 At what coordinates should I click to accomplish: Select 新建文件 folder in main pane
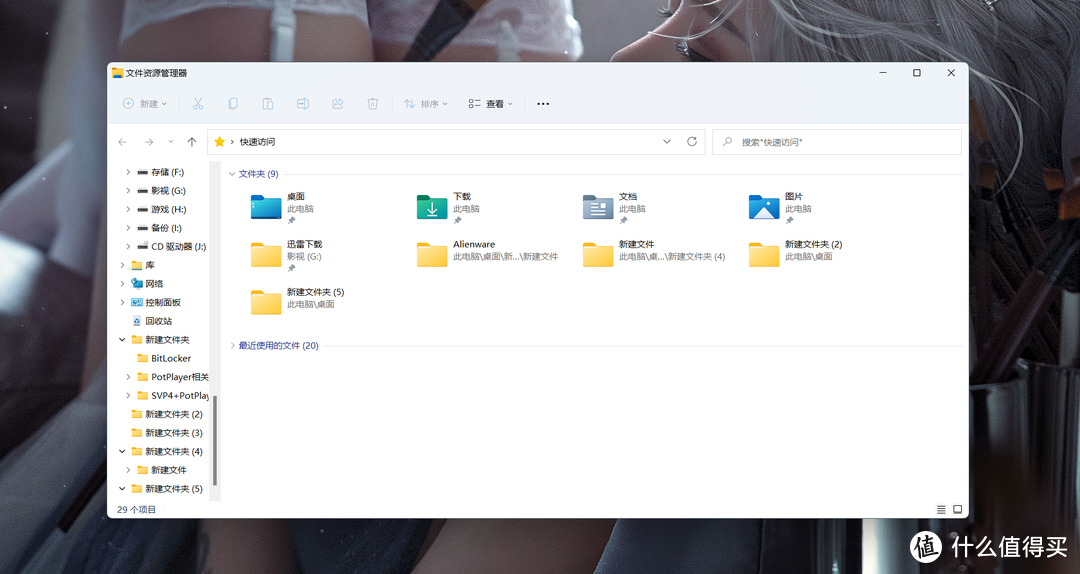[x=654, y=255]
